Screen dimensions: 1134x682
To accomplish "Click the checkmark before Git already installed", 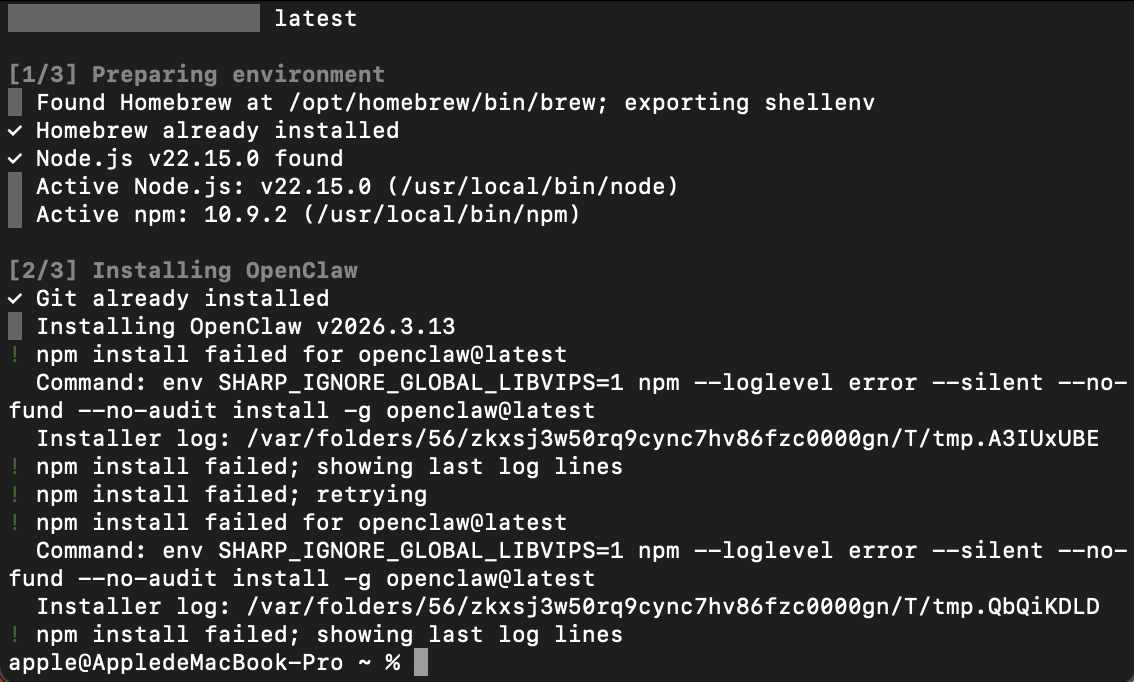I will tap(14, 299).
